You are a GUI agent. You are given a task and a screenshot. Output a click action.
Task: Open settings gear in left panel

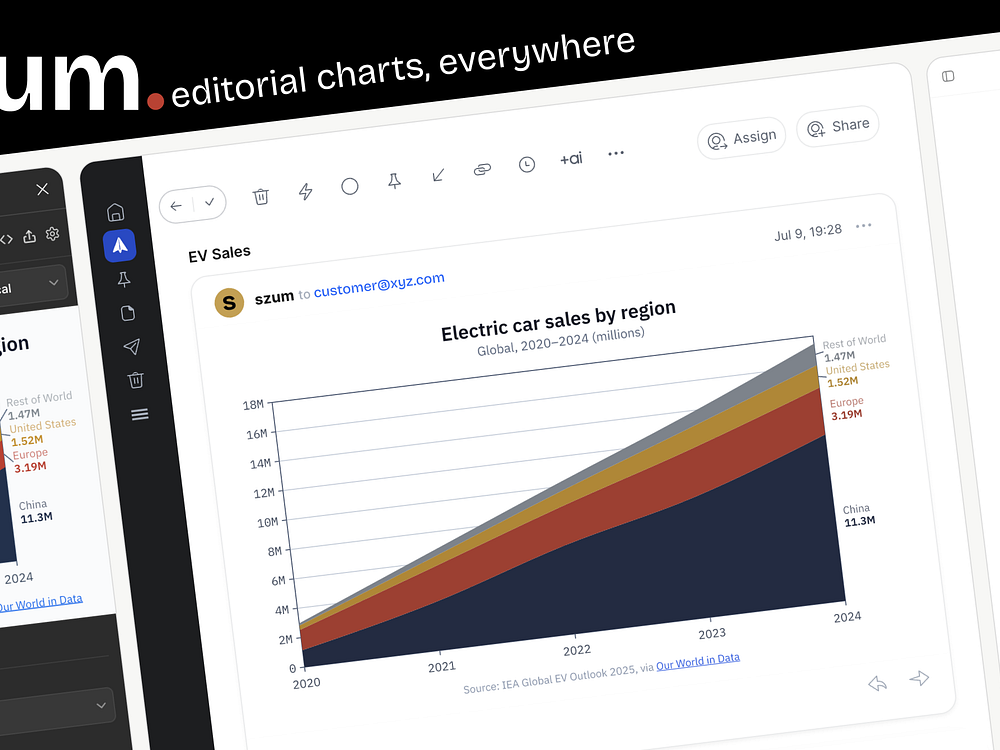pos(52,234)
